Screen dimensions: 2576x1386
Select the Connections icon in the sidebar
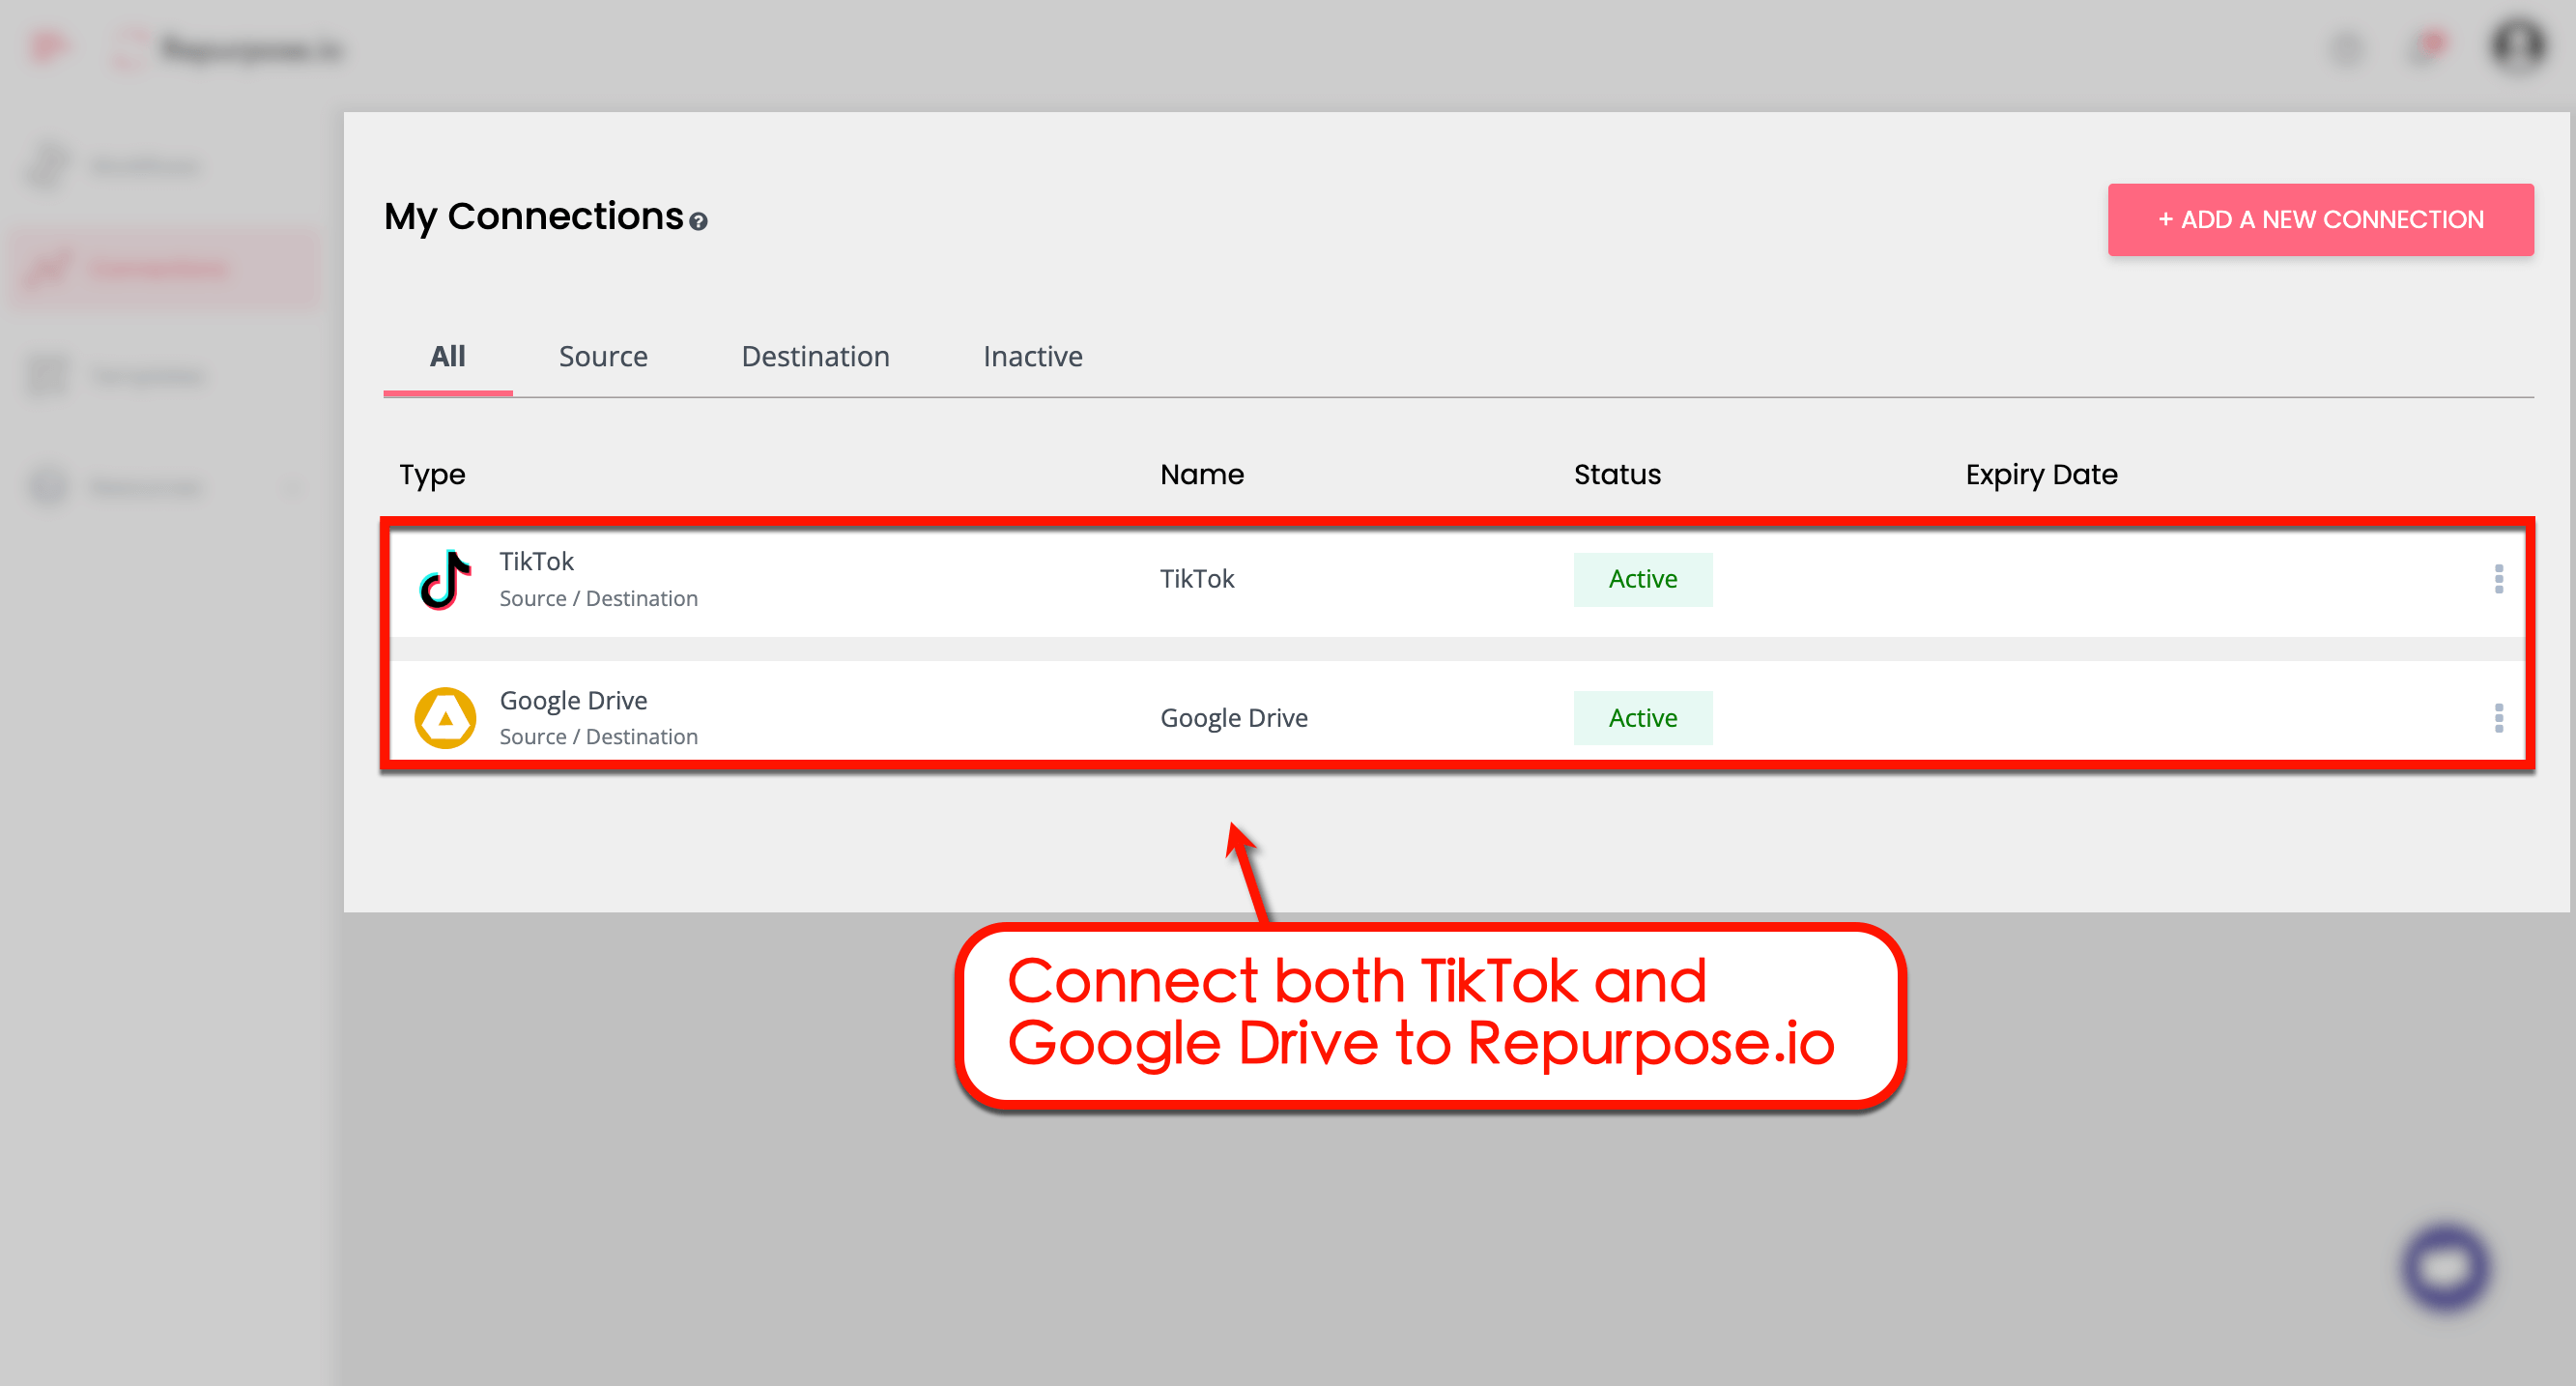pyautogui.click(x=46, y=267)
